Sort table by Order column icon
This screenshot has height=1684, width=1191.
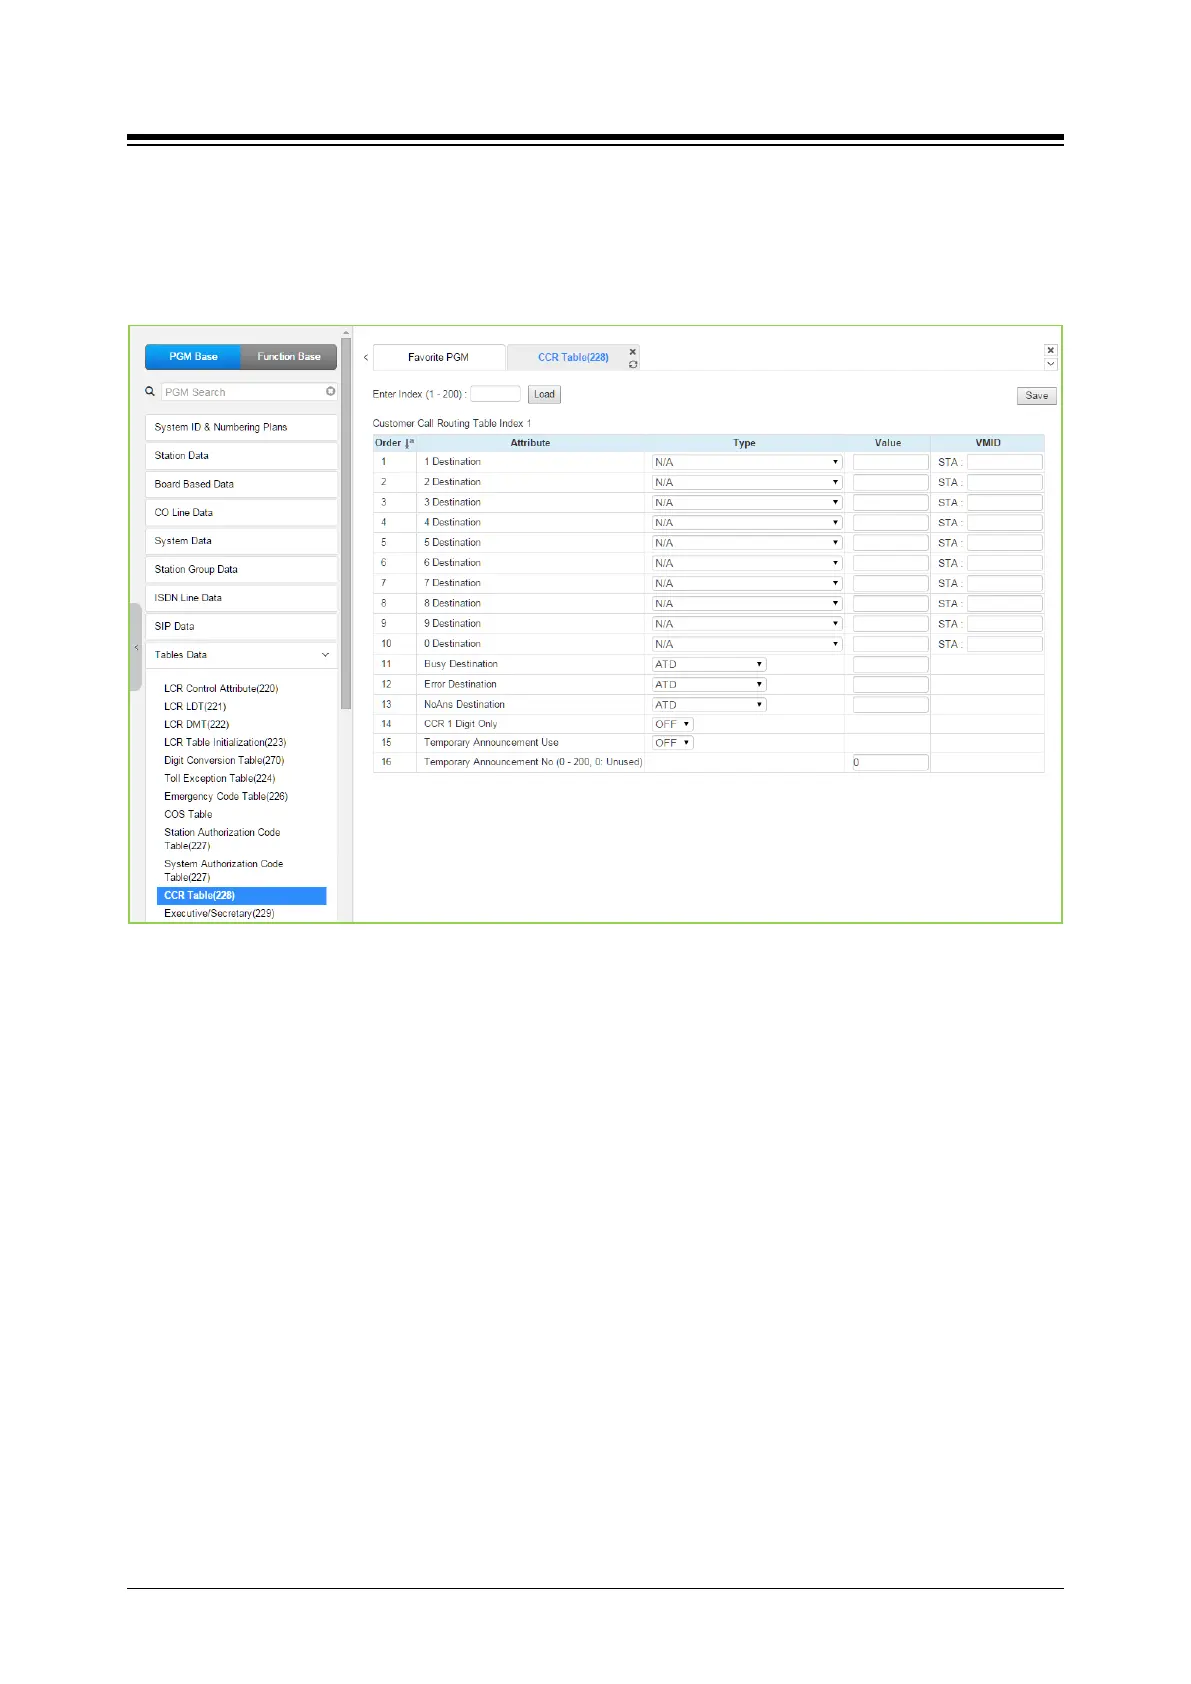(409, 443)
